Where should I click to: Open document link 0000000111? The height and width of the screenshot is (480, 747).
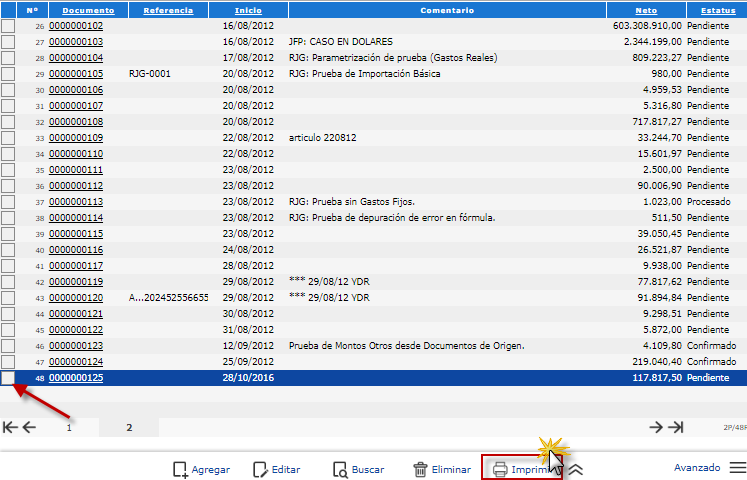(x=76, y=170)
